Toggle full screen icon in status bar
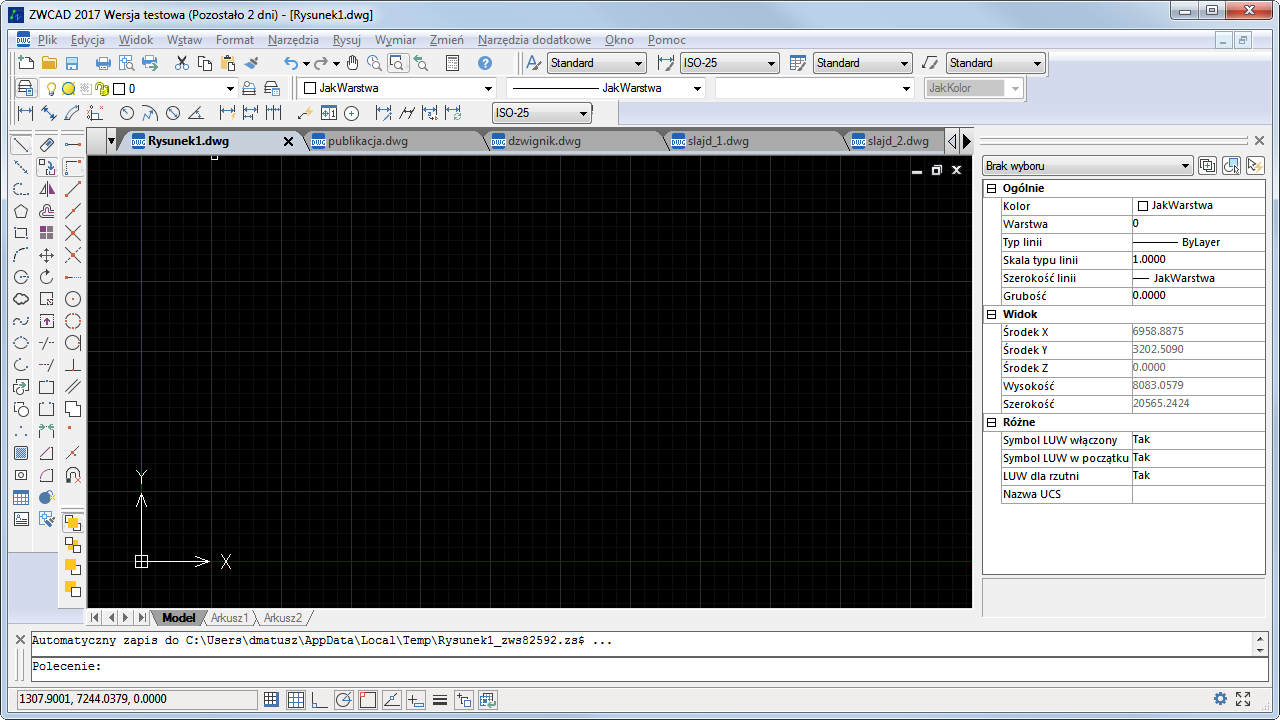The width and height of the screenshot is (1280, 720). coord(1244,699)
